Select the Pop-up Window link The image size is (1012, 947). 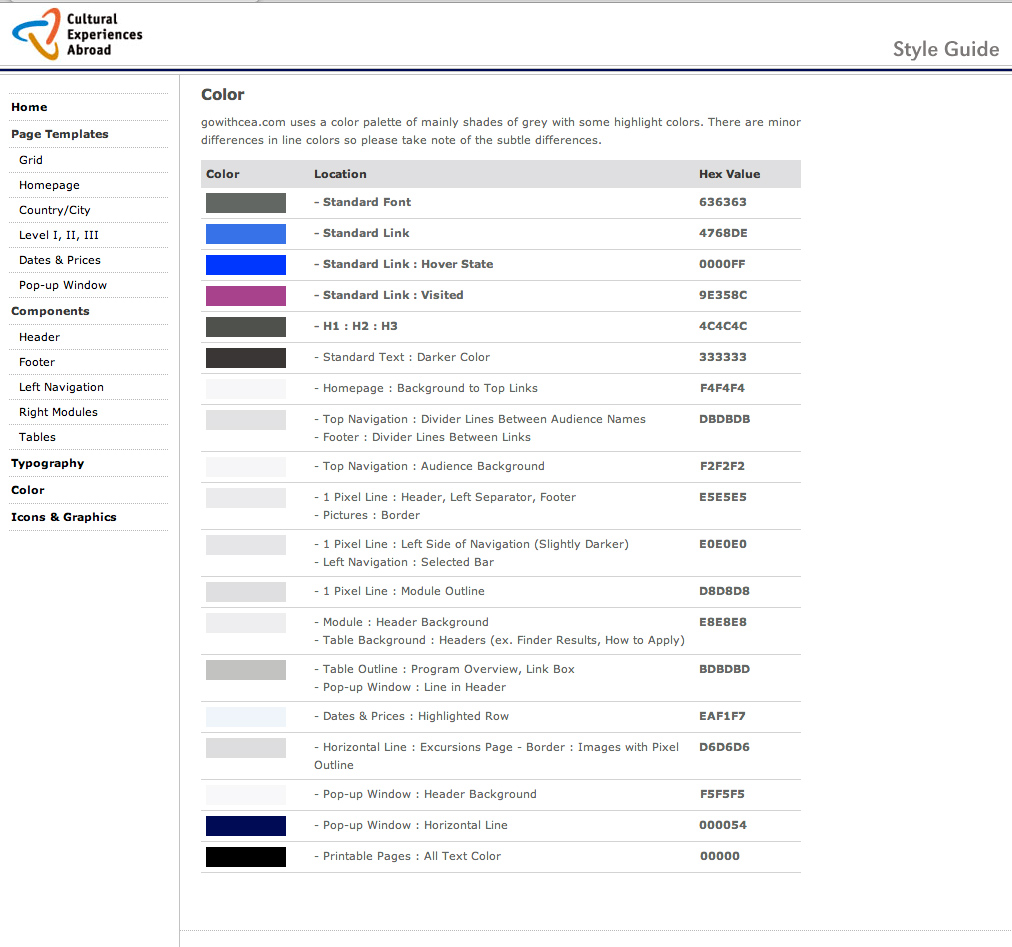pyautogui.click(x=62, y=285)
